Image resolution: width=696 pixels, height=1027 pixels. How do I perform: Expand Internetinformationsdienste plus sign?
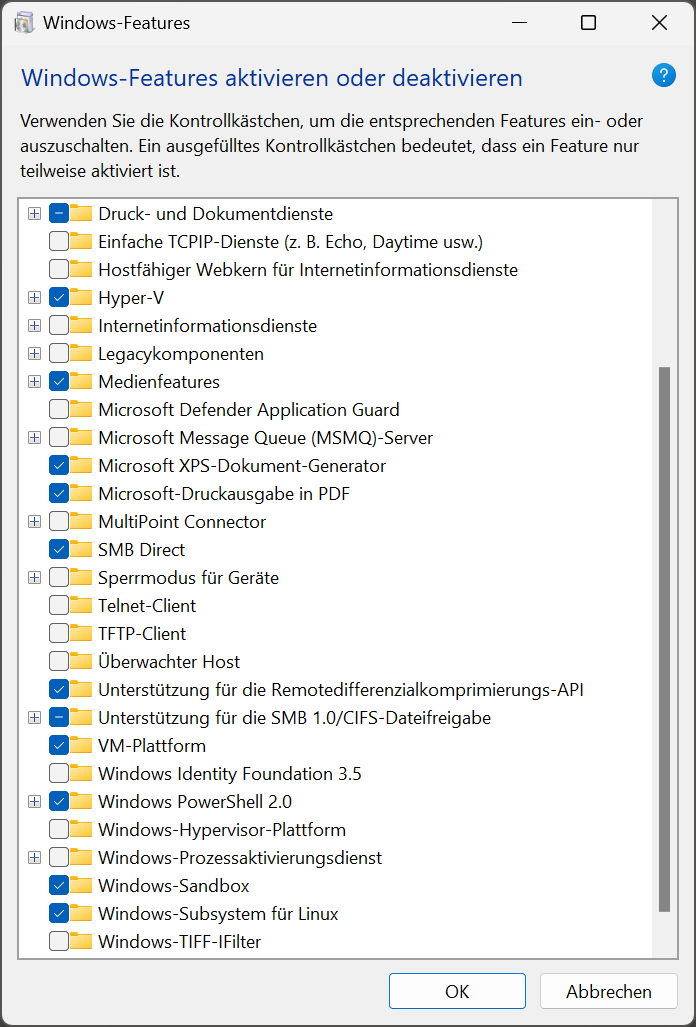pos(35,326)
